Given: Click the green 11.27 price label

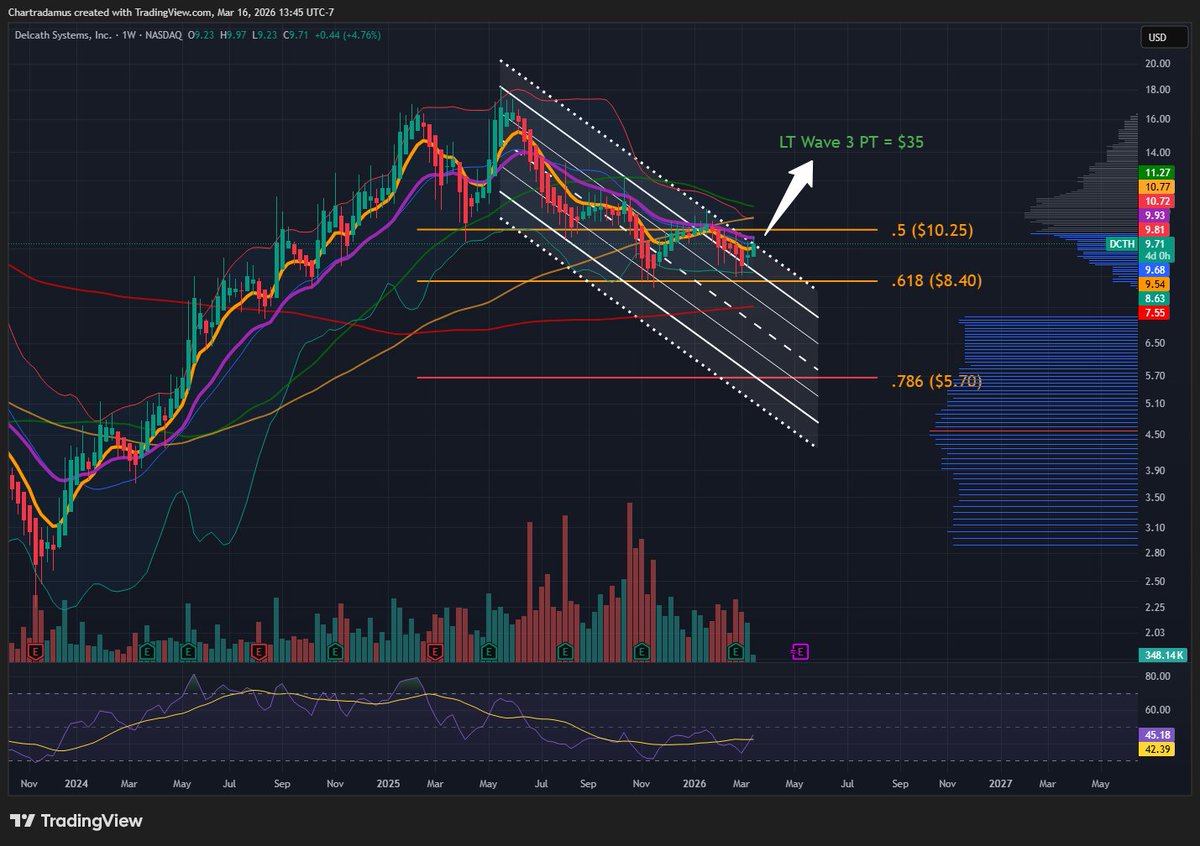Looking at the screenshot, I should point(1156,173).
